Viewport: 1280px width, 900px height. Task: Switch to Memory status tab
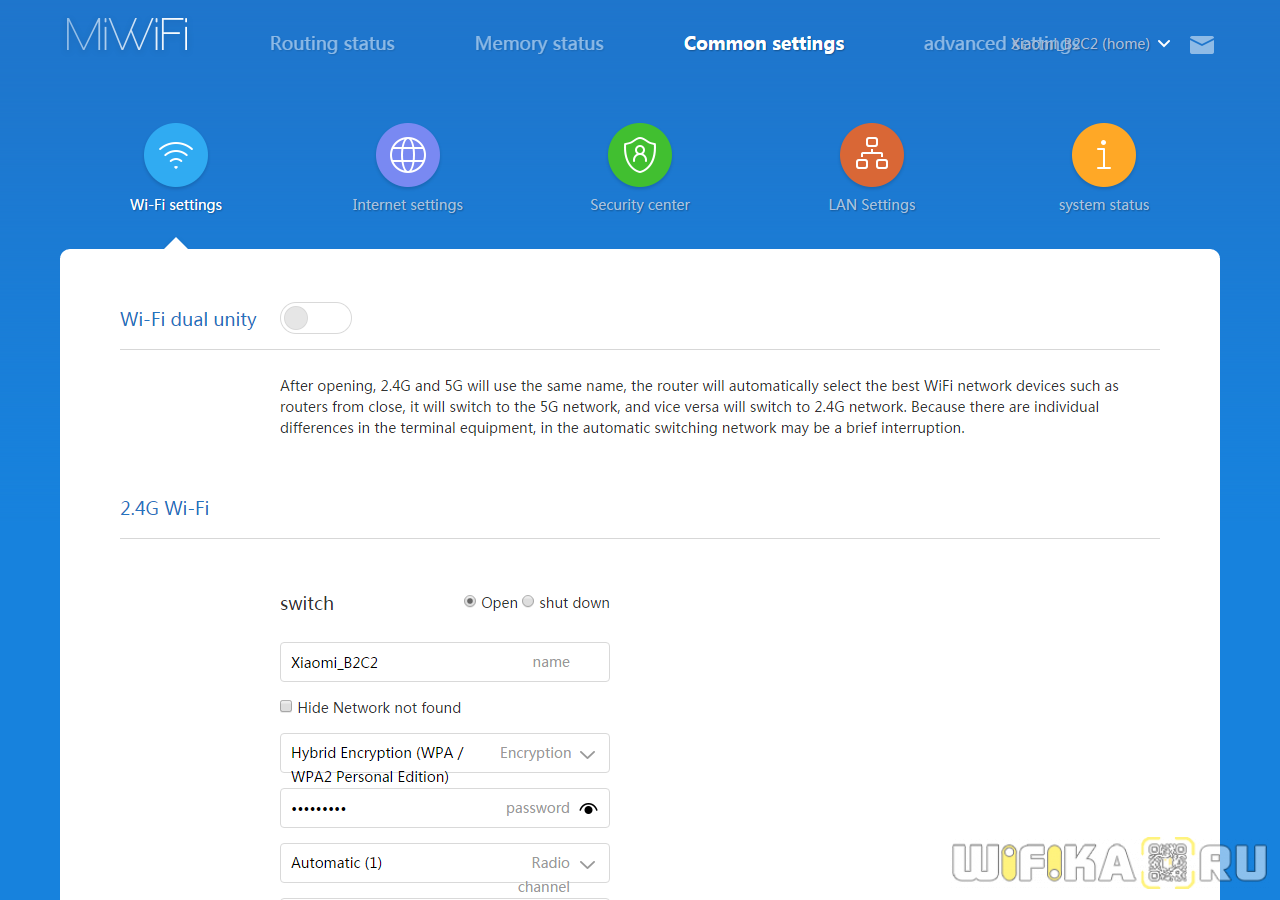(539, 44)
